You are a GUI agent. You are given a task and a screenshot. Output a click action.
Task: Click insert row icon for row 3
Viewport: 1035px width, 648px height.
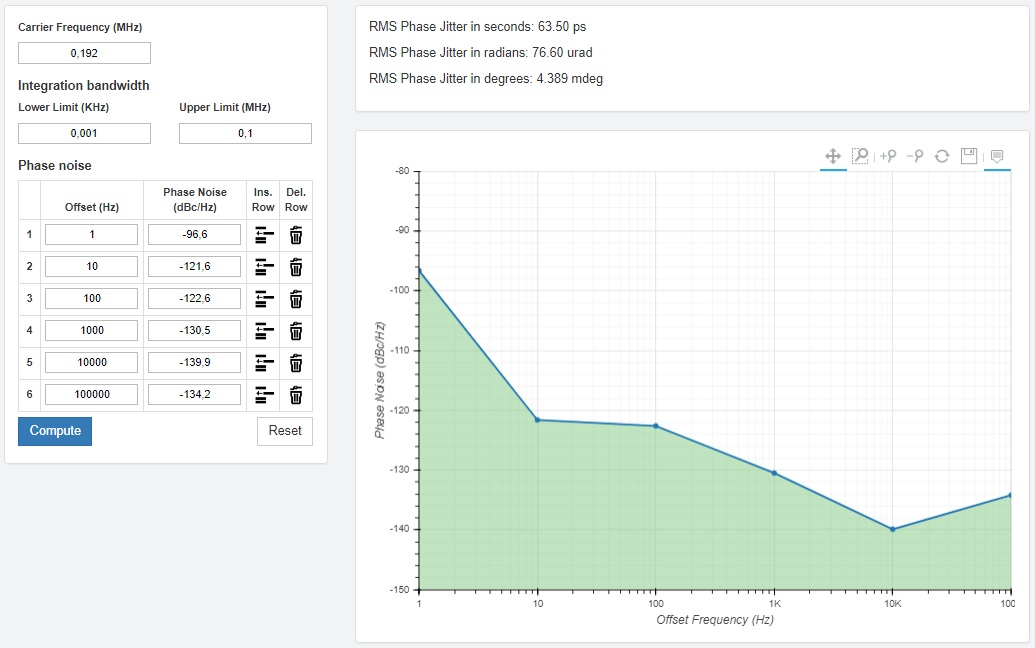pos(263,299)
